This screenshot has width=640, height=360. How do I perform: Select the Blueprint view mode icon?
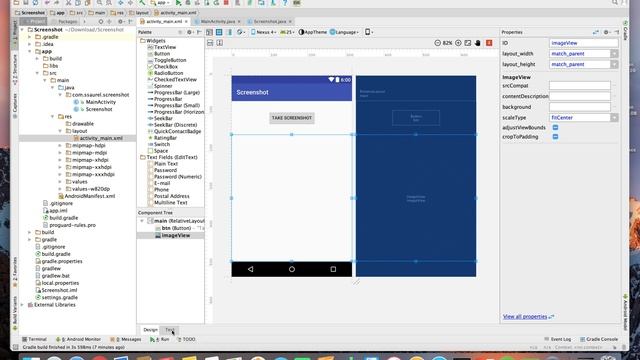pyautogui.click(x=219, y=32)
